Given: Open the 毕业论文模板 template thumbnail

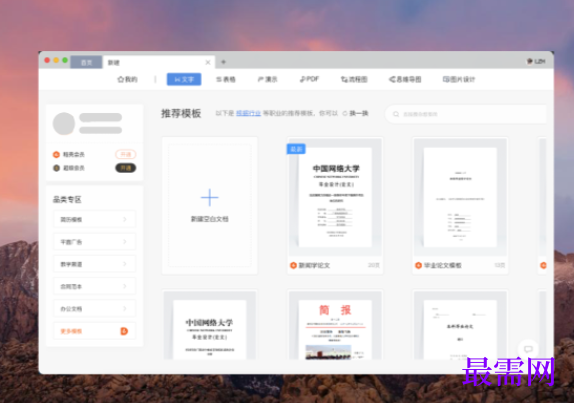Looking at the screenshot, I should pos(460,197).
